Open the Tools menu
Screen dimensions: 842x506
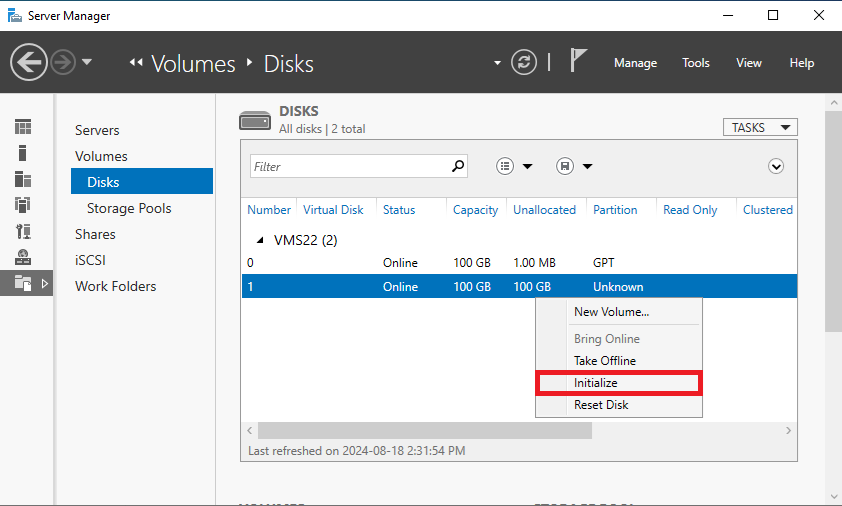click(695, 63)
